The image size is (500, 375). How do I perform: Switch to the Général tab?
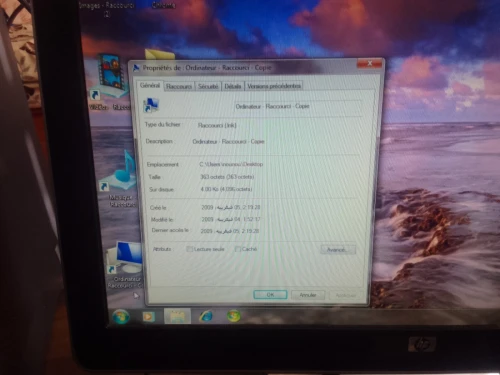pos(150,85)
